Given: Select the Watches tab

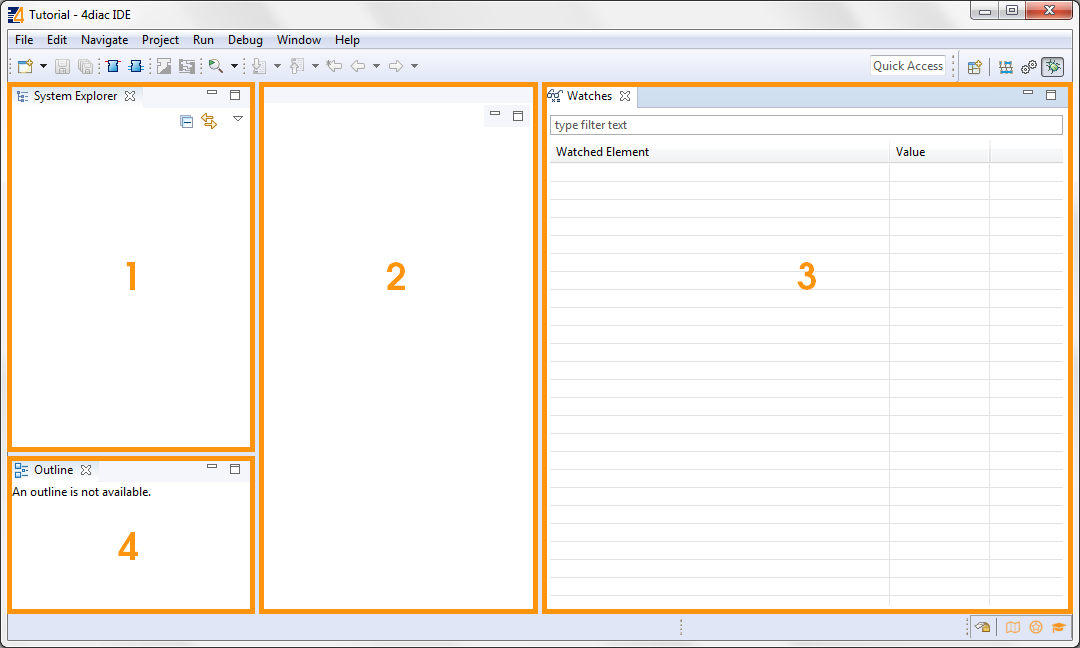Looking at the screenshot, I should [x=590, y=96].
